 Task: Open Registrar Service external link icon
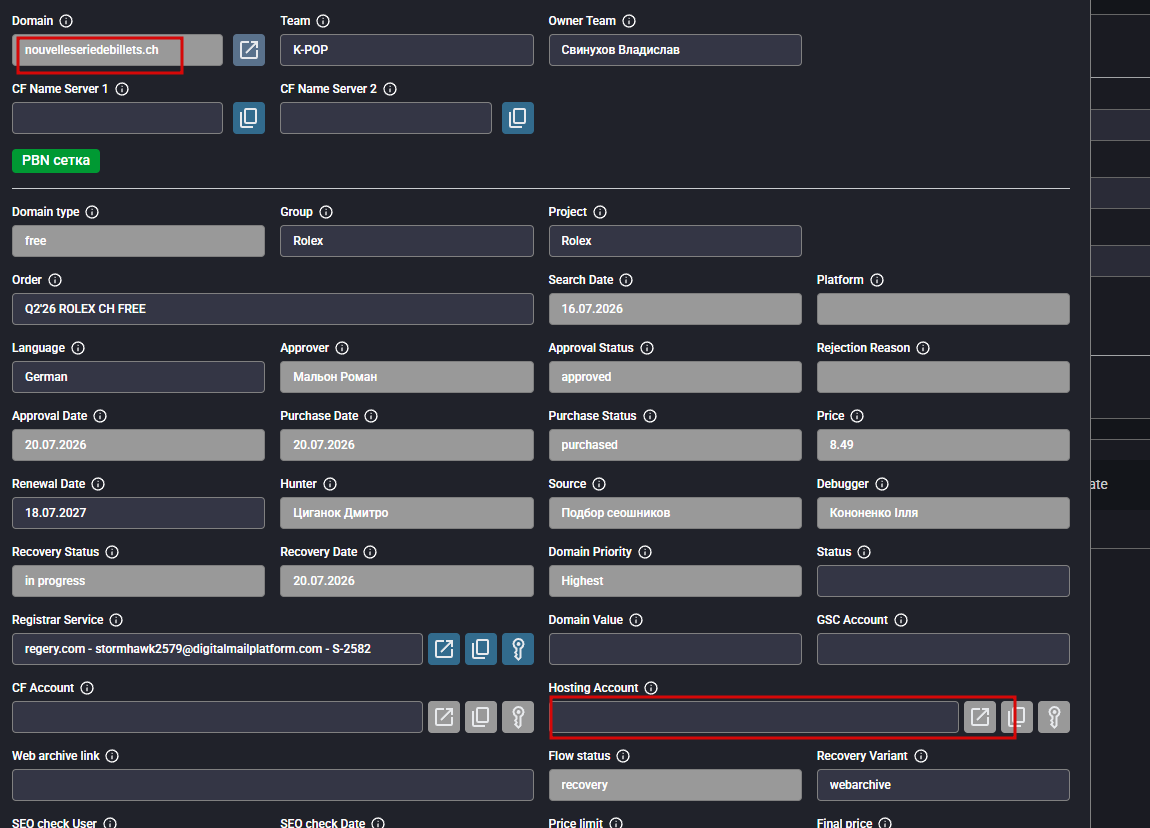point(444,649)
